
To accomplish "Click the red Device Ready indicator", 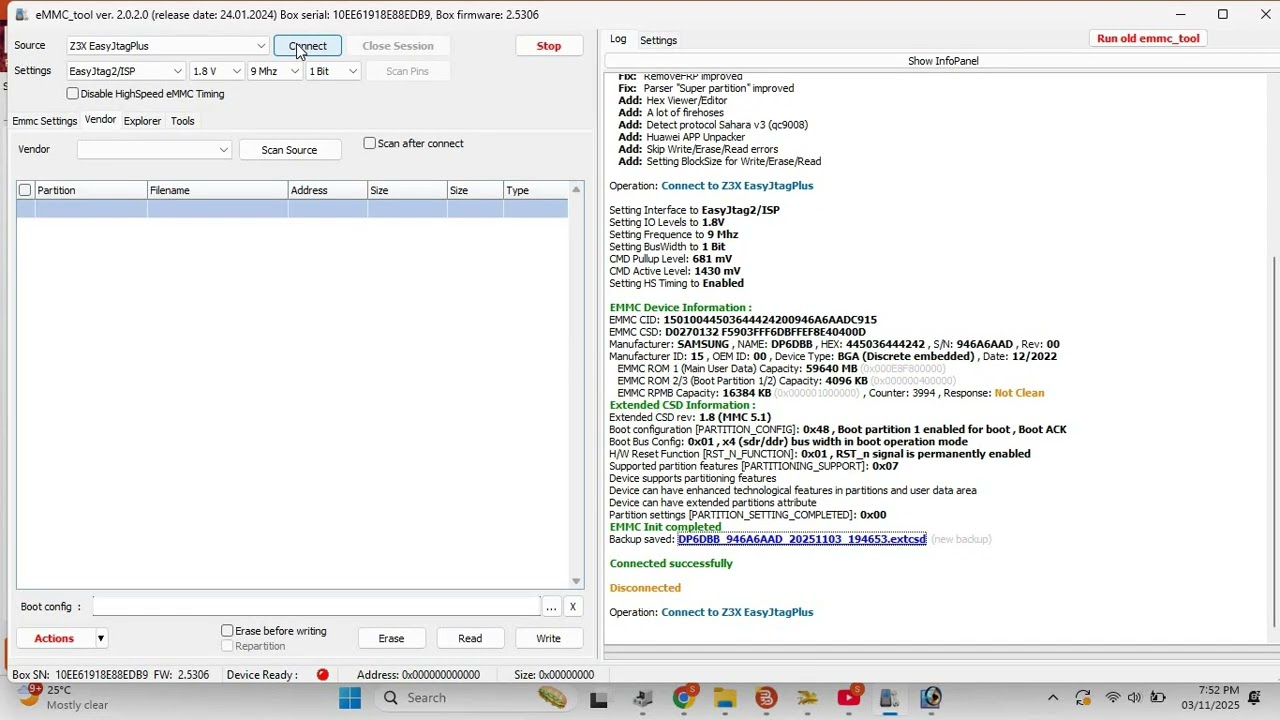I will coord(322,675).
